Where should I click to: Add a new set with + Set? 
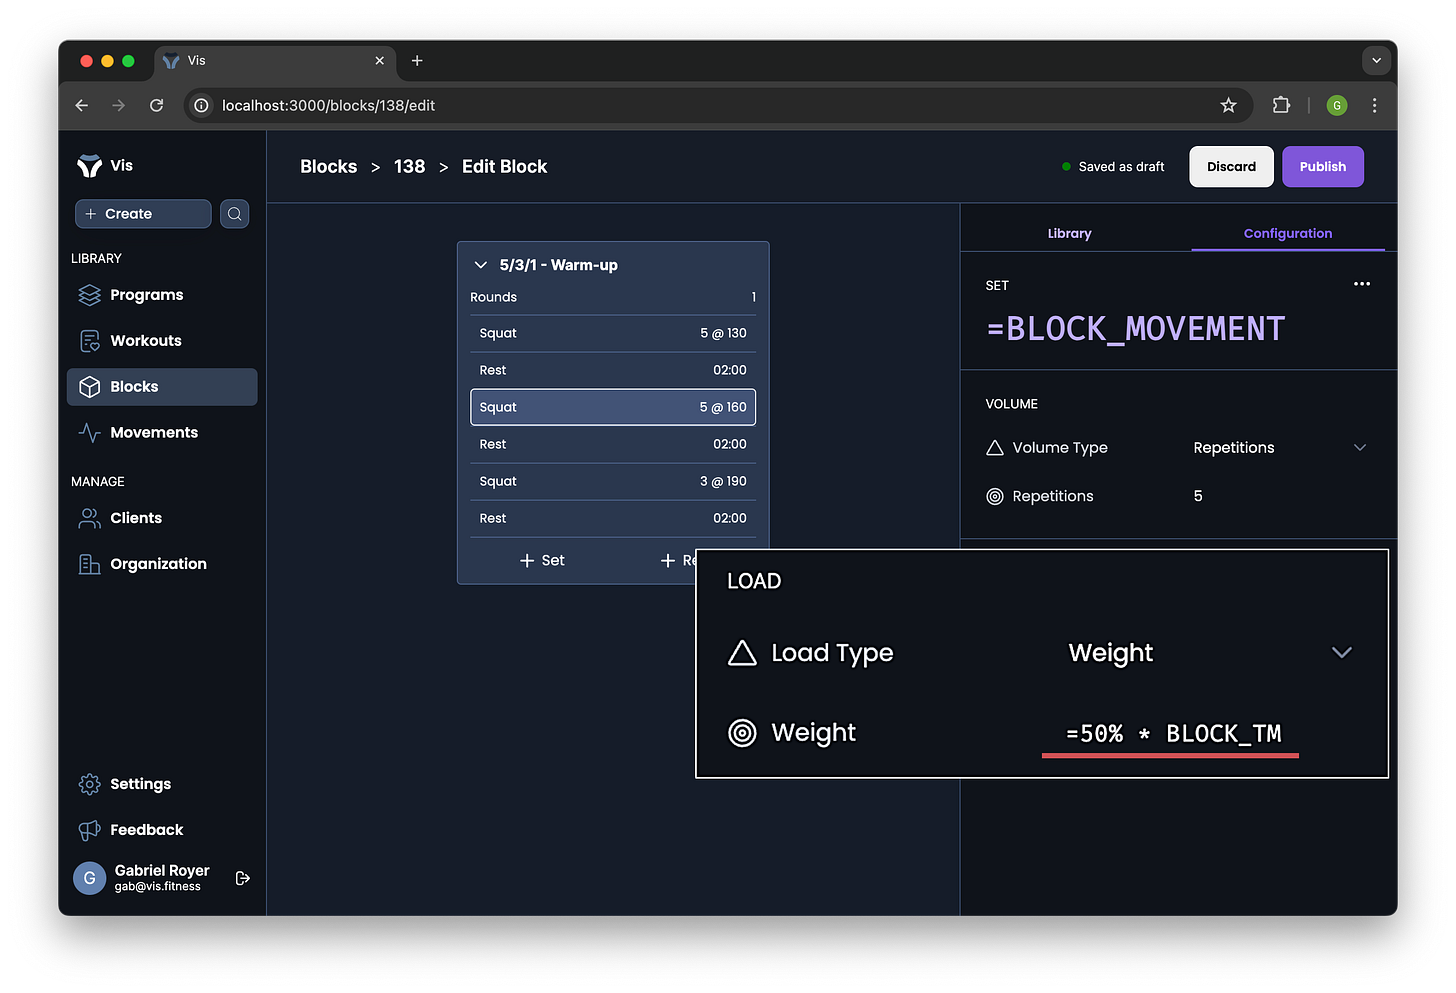(x=542, y=561)
